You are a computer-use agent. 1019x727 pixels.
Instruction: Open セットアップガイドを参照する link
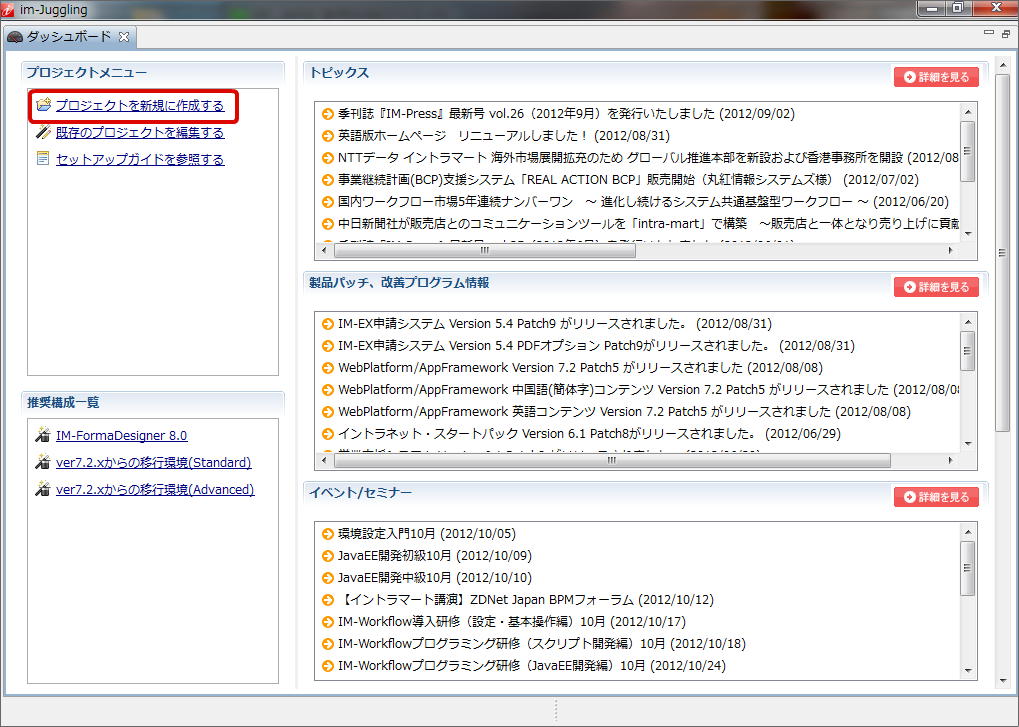(140, 159)
